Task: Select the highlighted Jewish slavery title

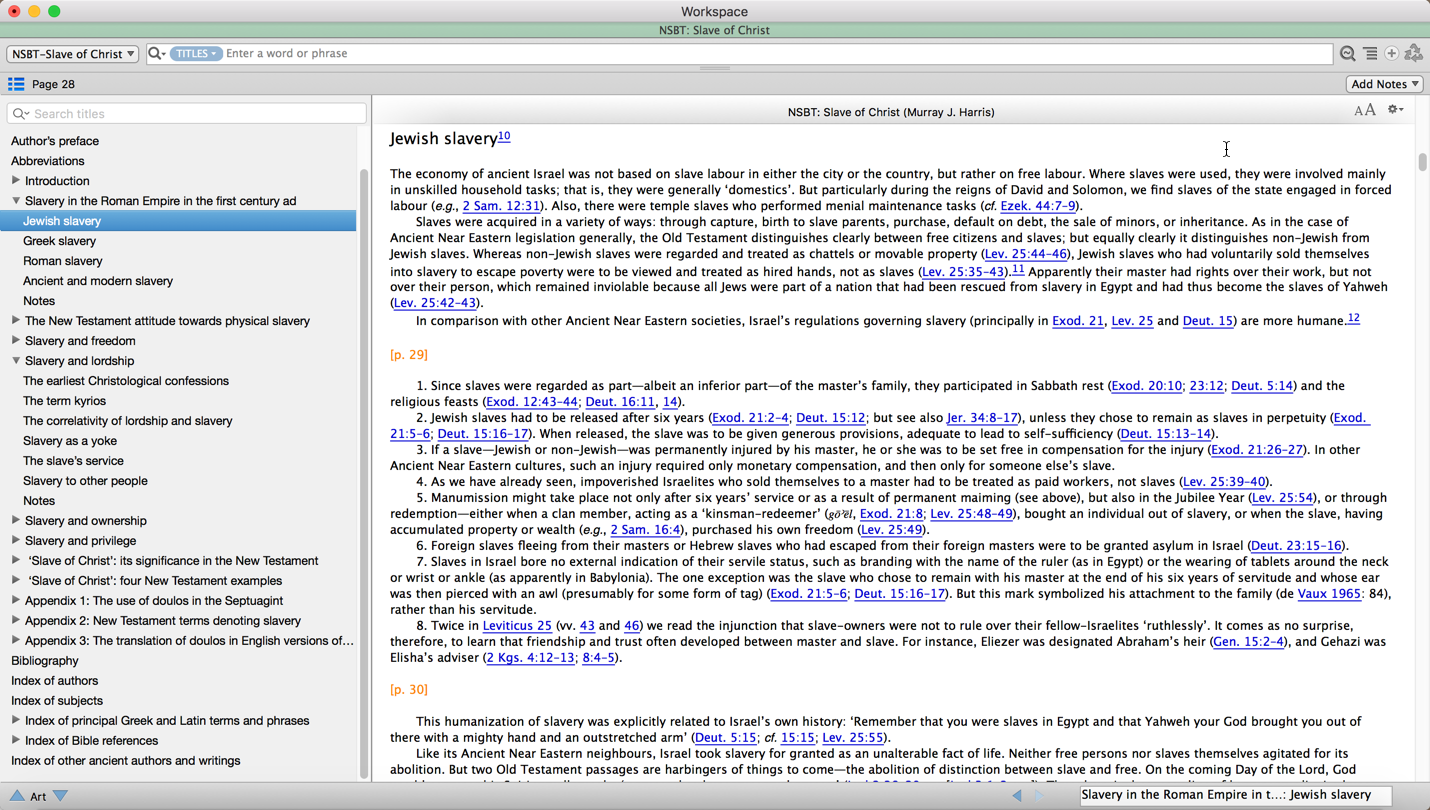Action: [178, 221]
